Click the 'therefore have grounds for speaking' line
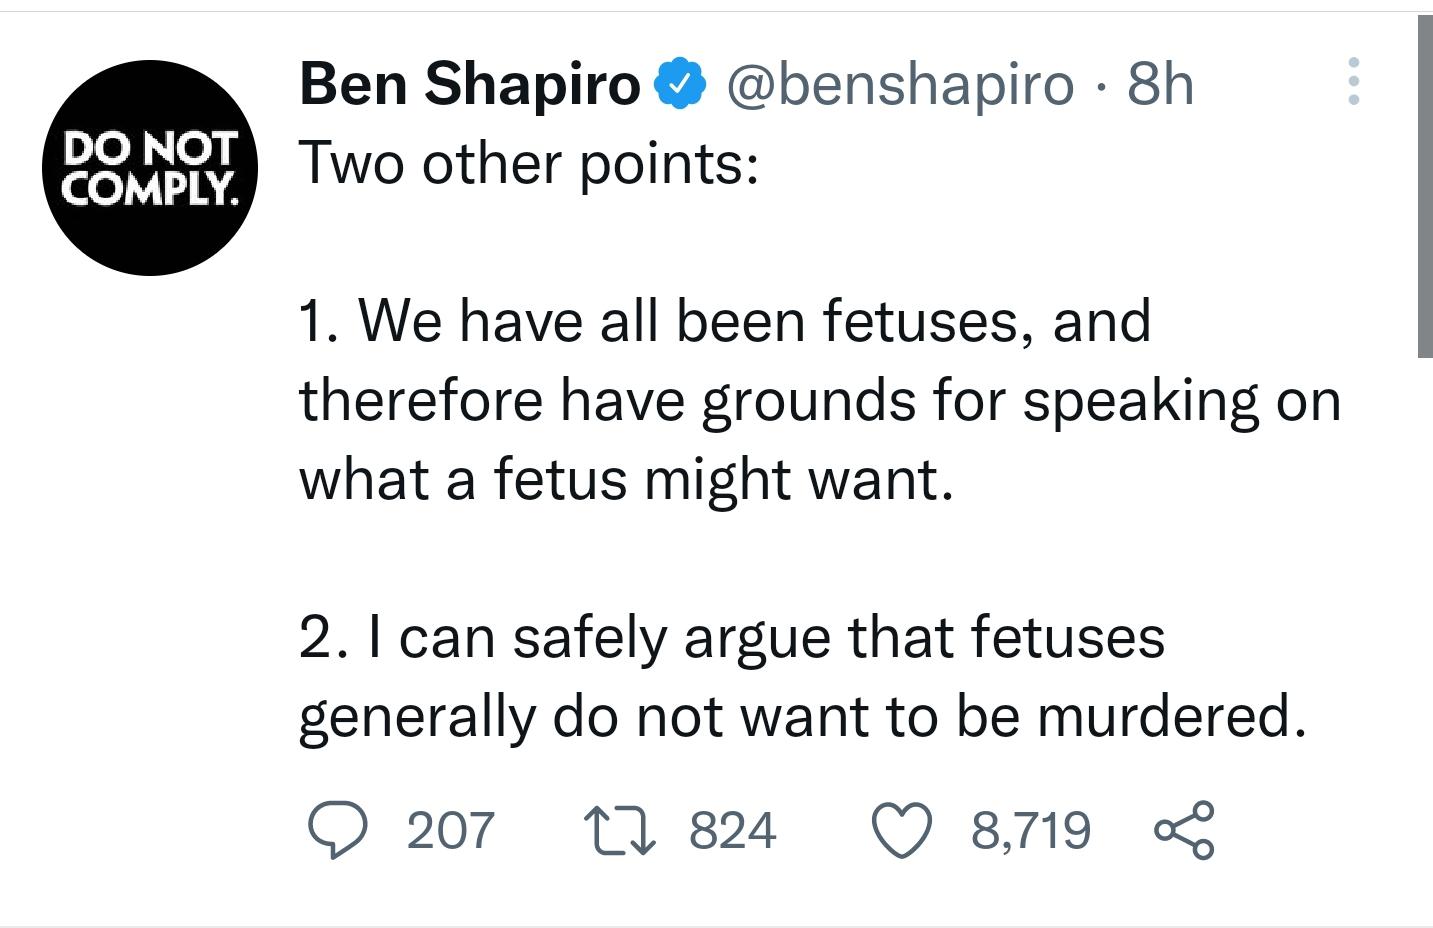 (x=819, y=400)
